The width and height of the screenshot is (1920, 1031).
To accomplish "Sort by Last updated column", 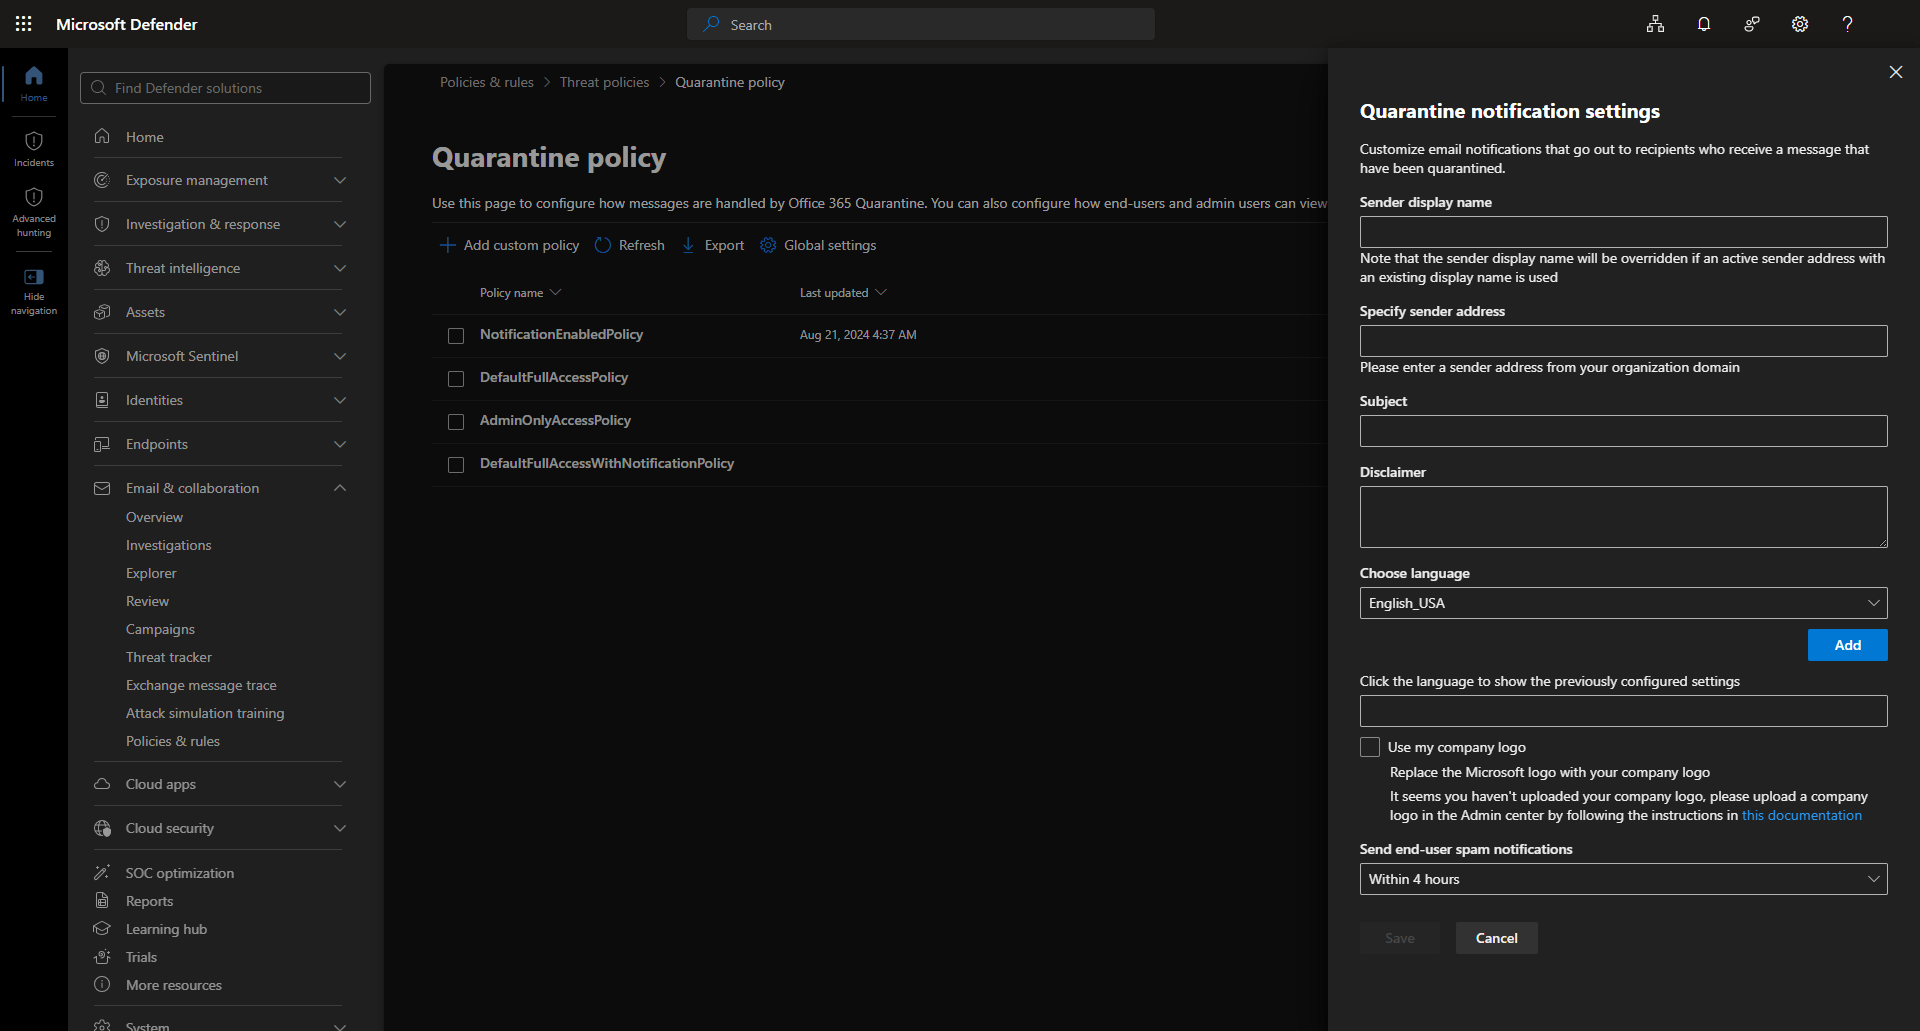I will coord(843,293).
